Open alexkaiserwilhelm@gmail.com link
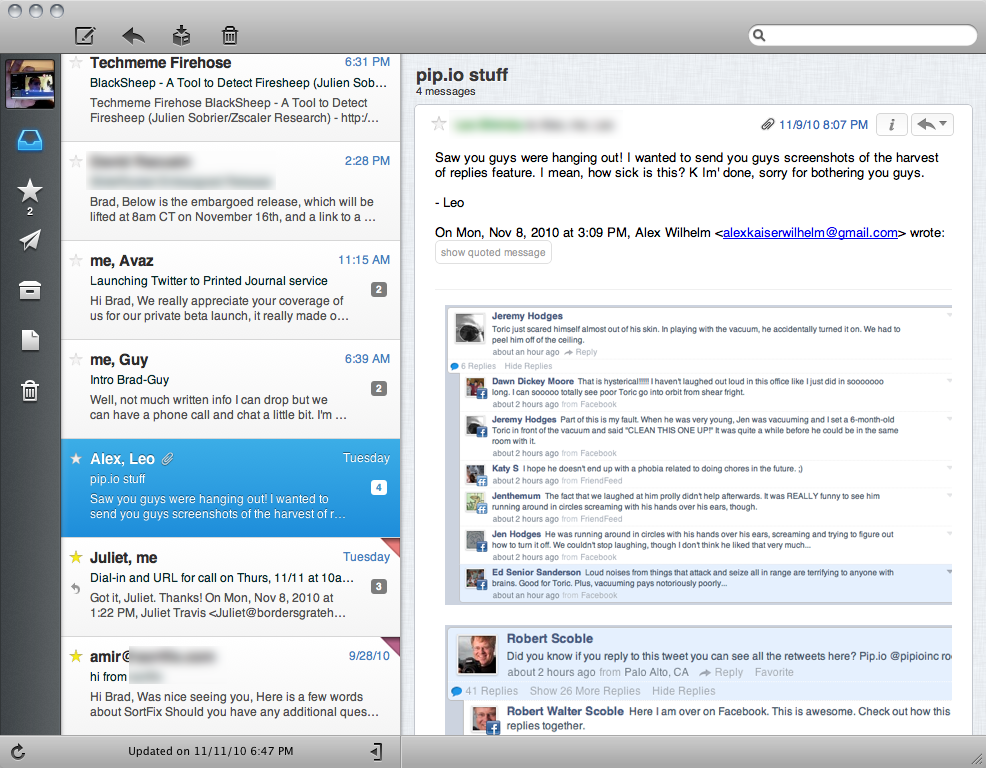The height and width of the screenshot is (768, 986). tap(810, 233)
